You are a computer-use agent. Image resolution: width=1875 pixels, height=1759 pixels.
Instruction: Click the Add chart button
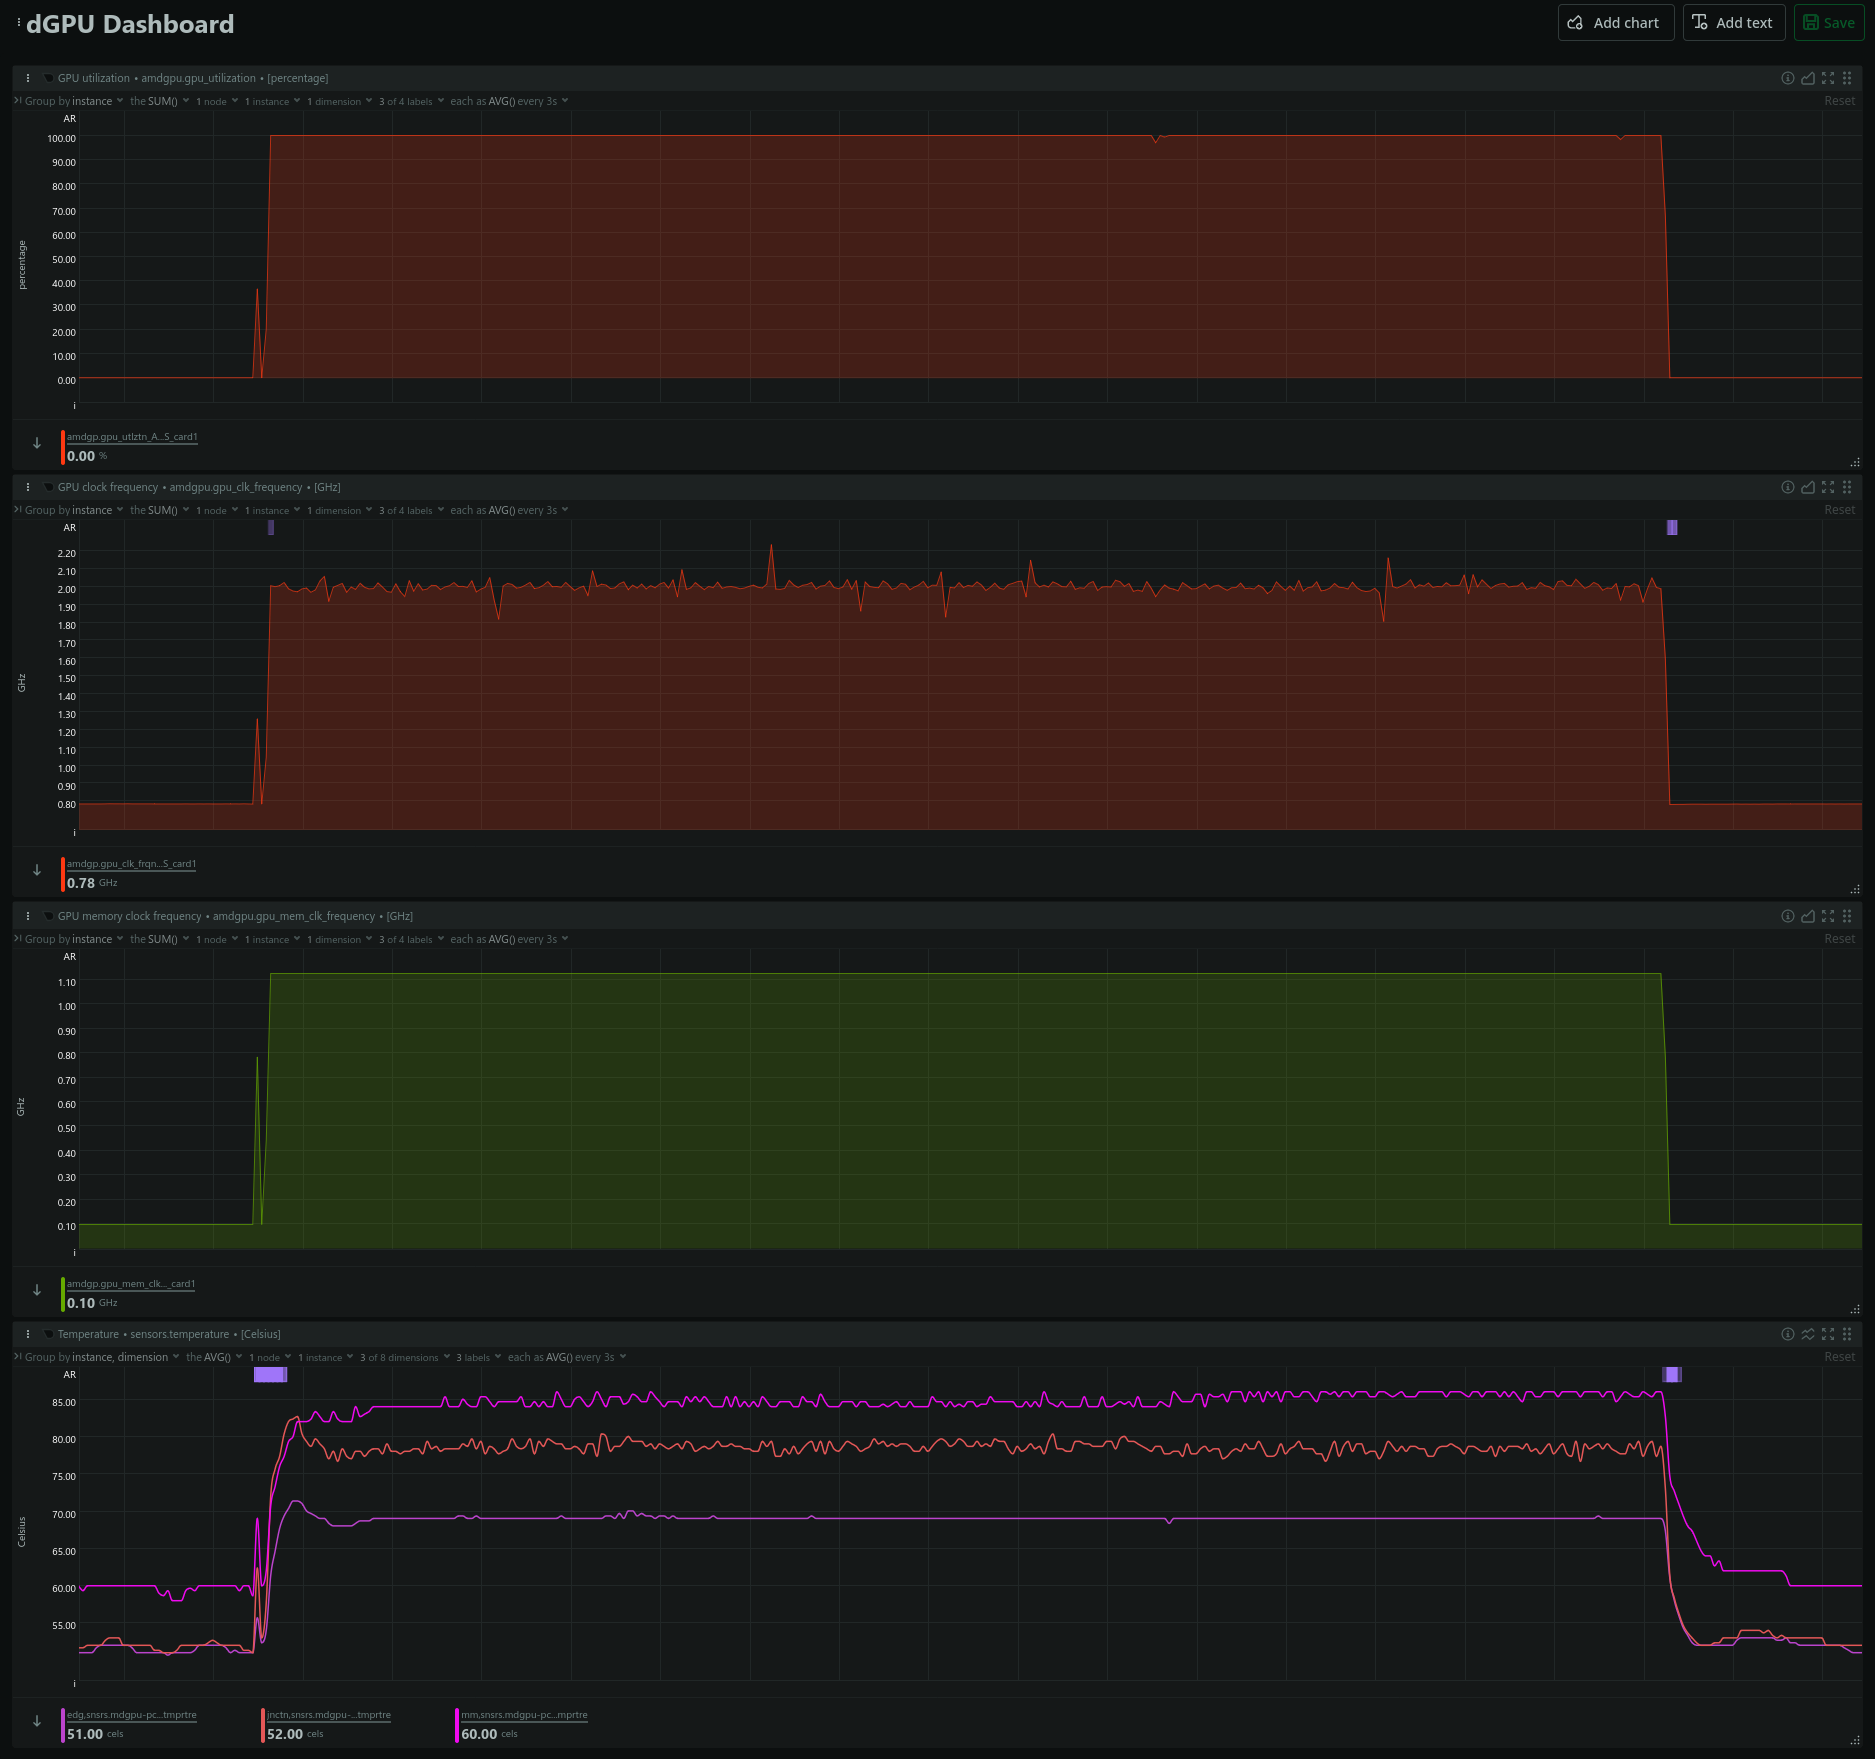(1615, 23)
